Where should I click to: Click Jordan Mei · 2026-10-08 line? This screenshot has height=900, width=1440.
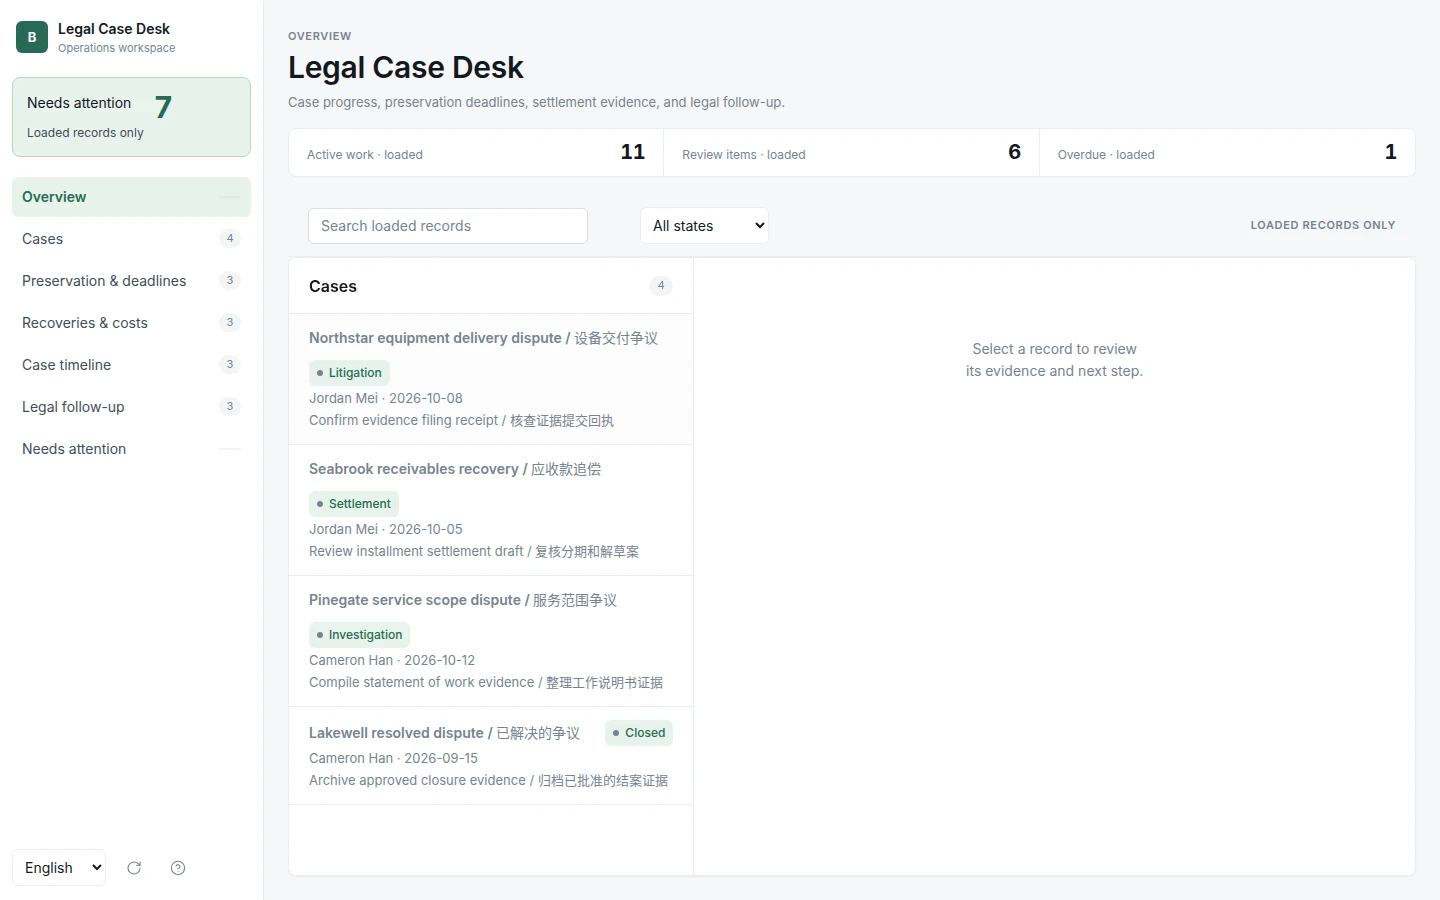(x=386, y=398)
